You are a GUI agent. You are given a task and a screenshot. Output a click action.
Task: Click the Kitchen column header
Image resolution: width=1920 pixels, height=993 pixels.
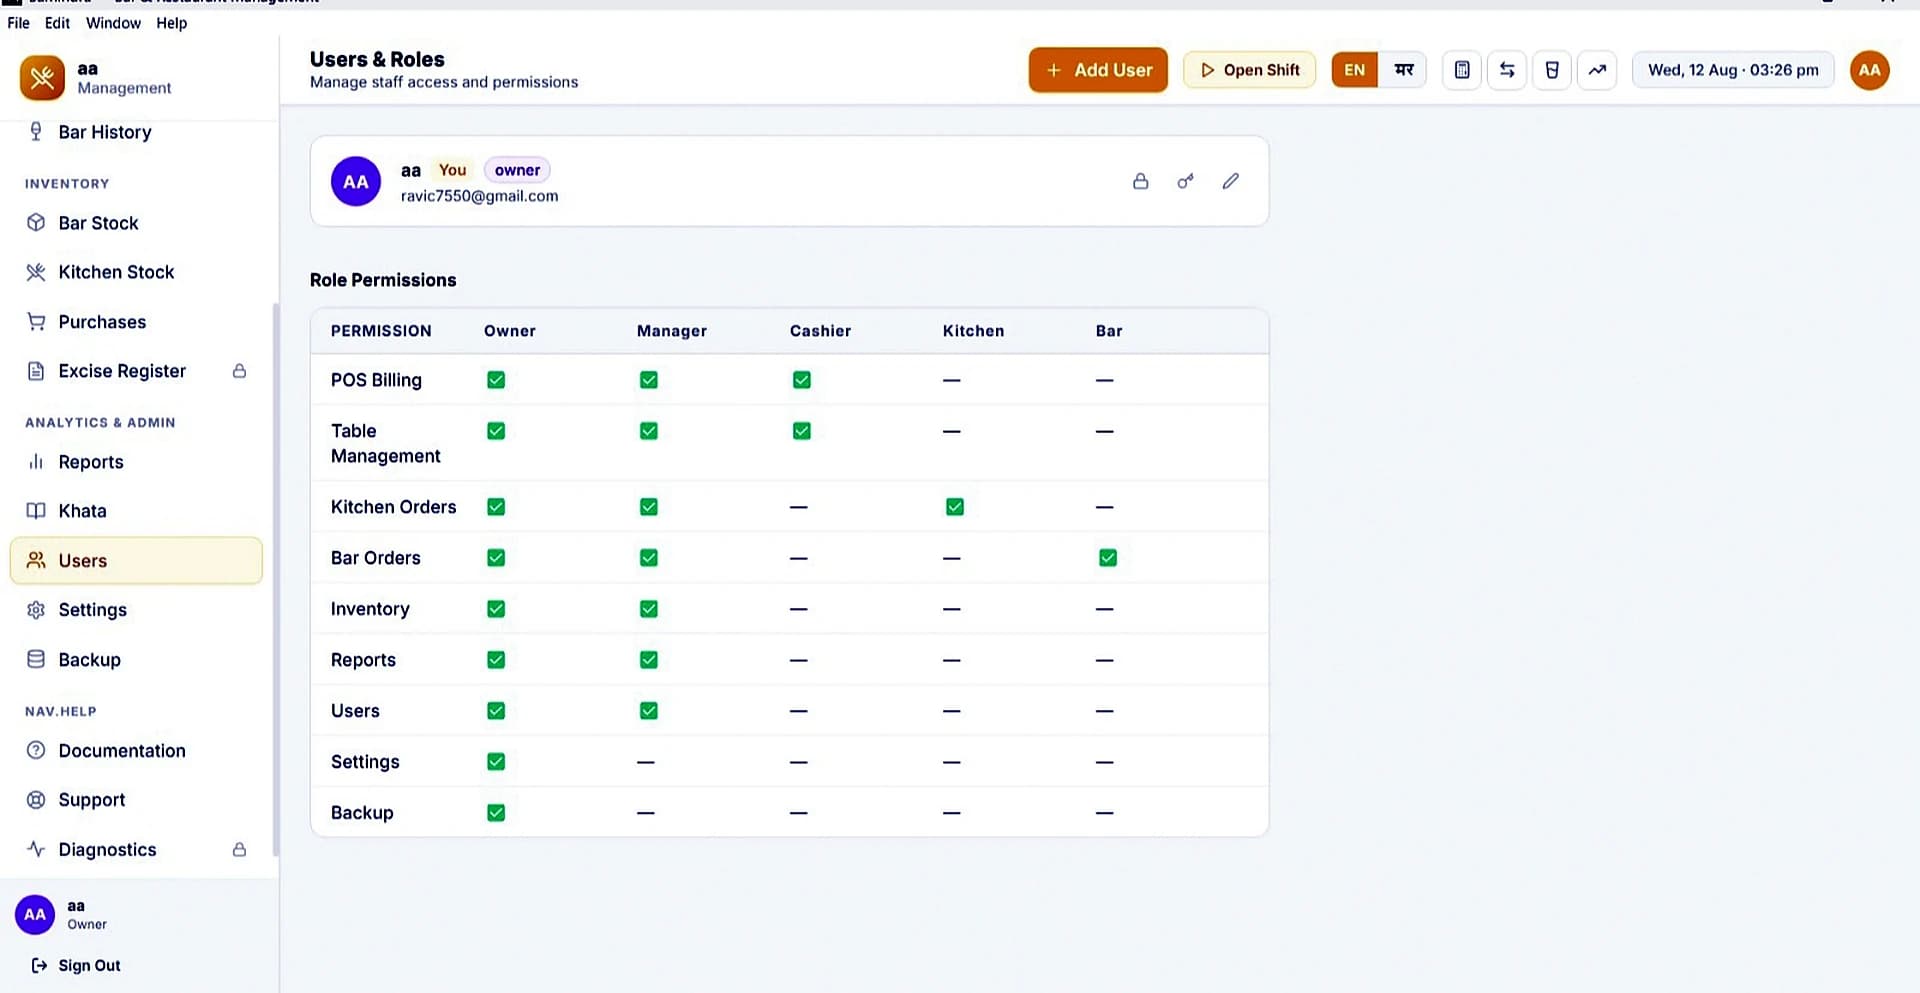(973, 331)
